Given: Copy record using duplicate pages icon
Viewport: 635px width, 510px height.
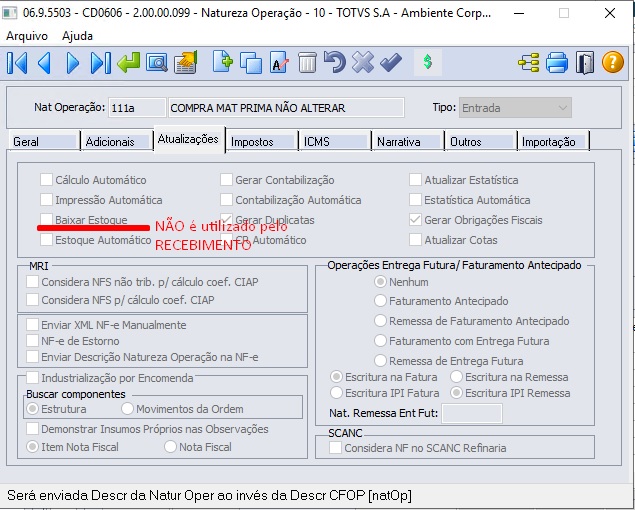Looking at the screenshot, I should click(x=251, y=62).
